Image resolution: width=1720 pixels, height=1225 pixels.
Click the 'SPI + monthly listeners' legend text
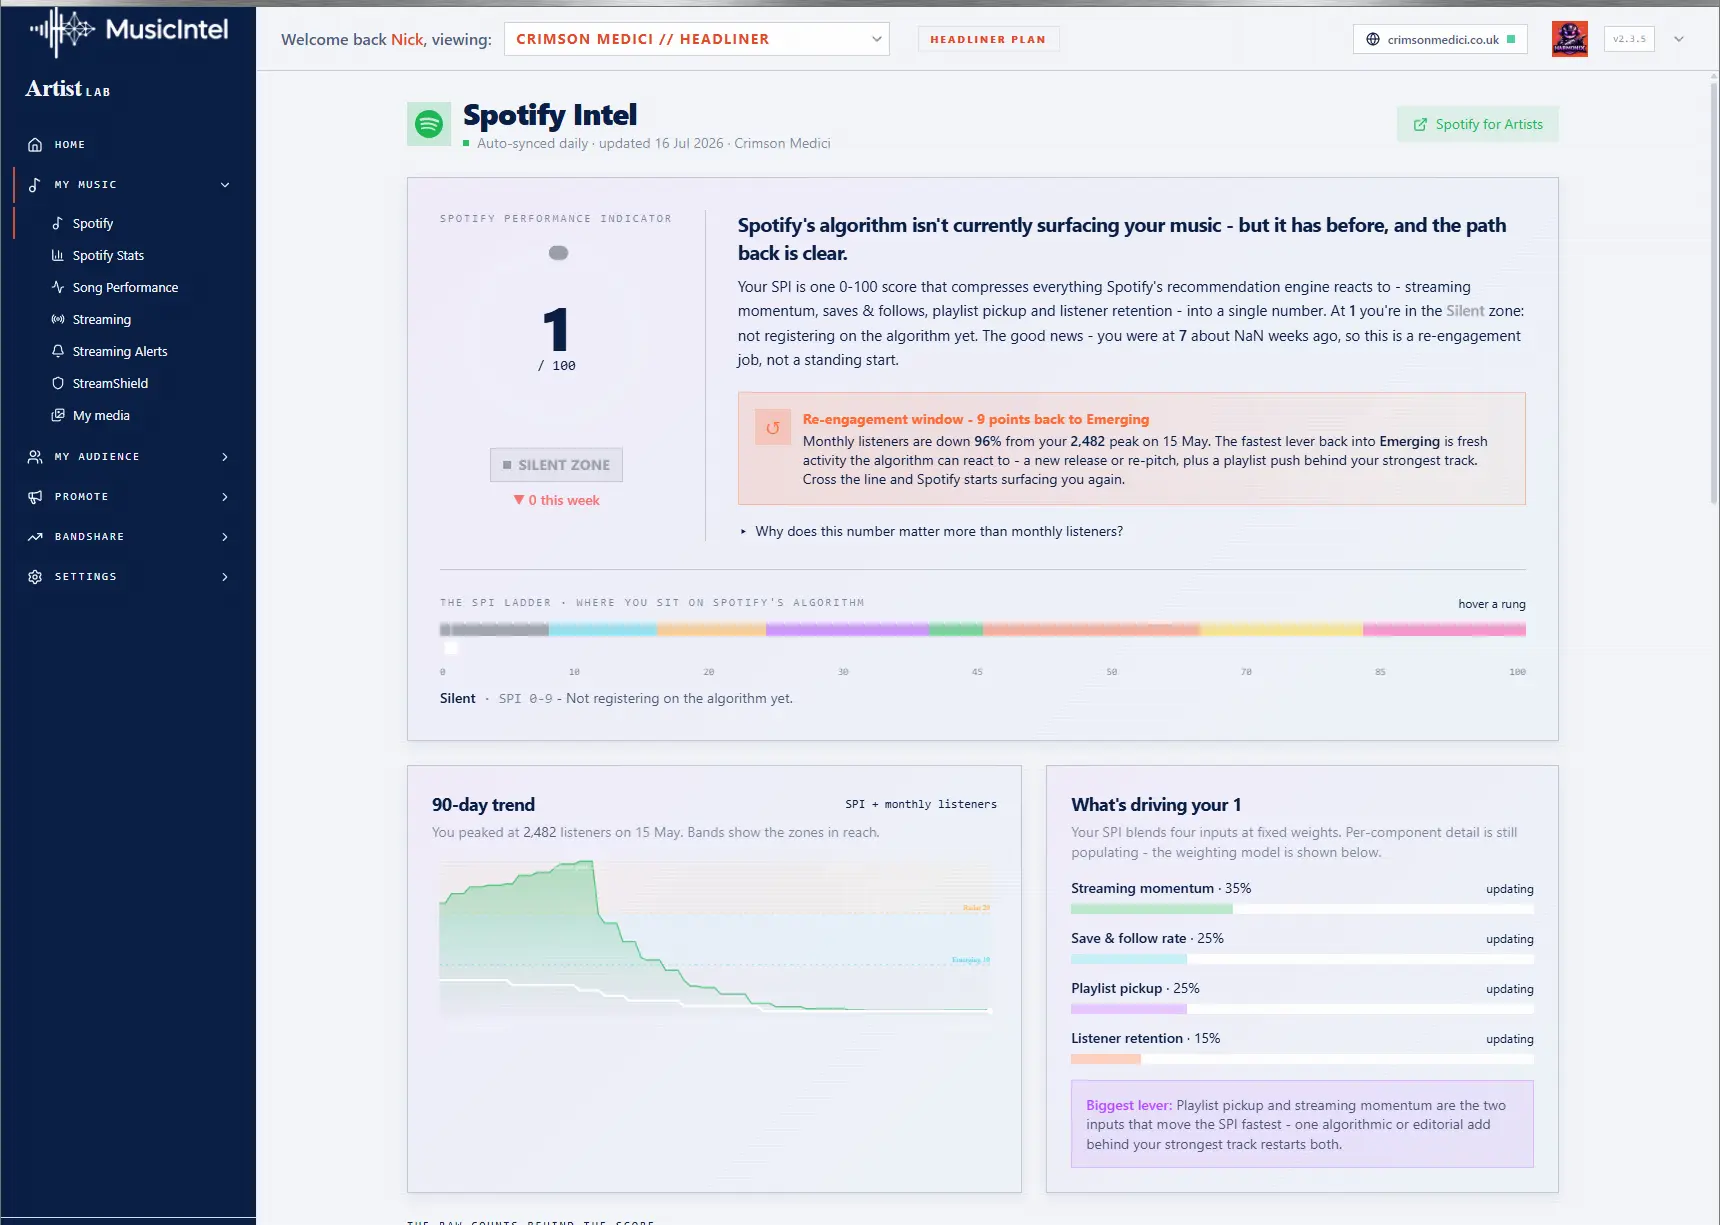pyautogui.click(x=921, y=804)
